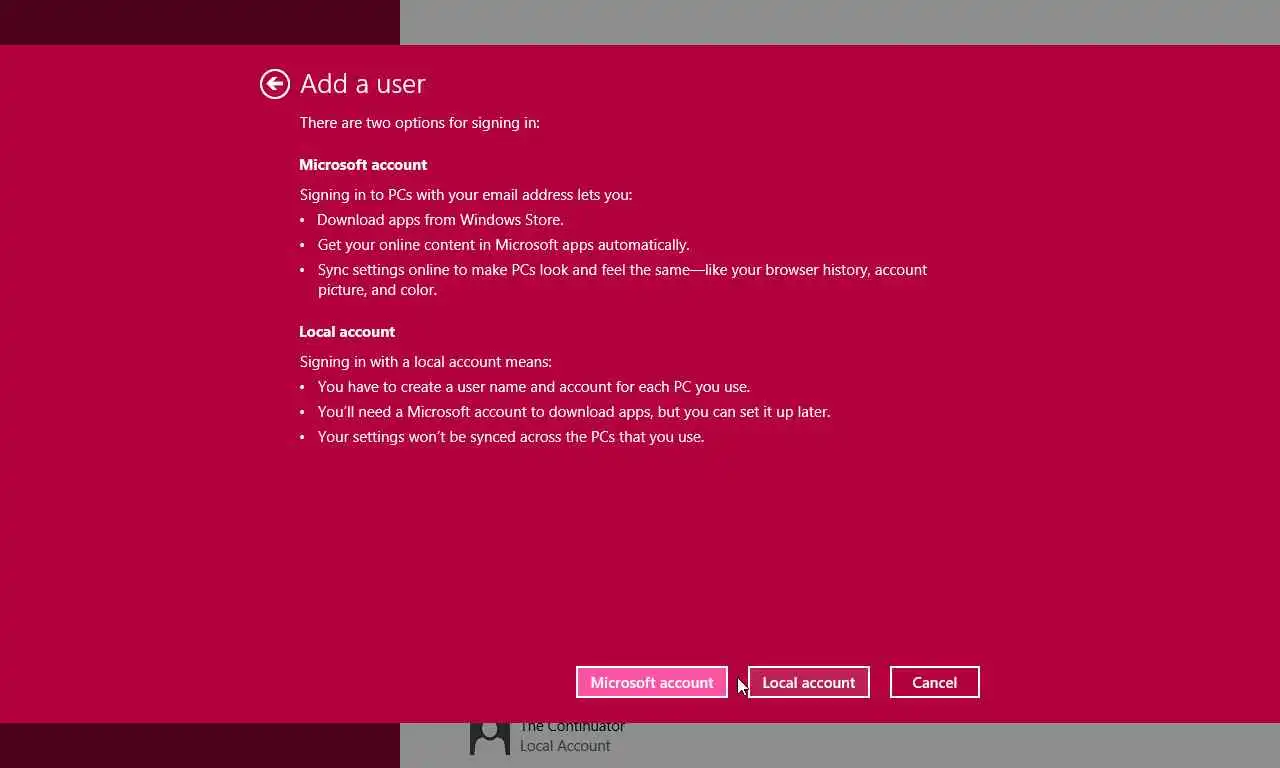Click "There are two options for signing in" text

(x=420, y=123)
